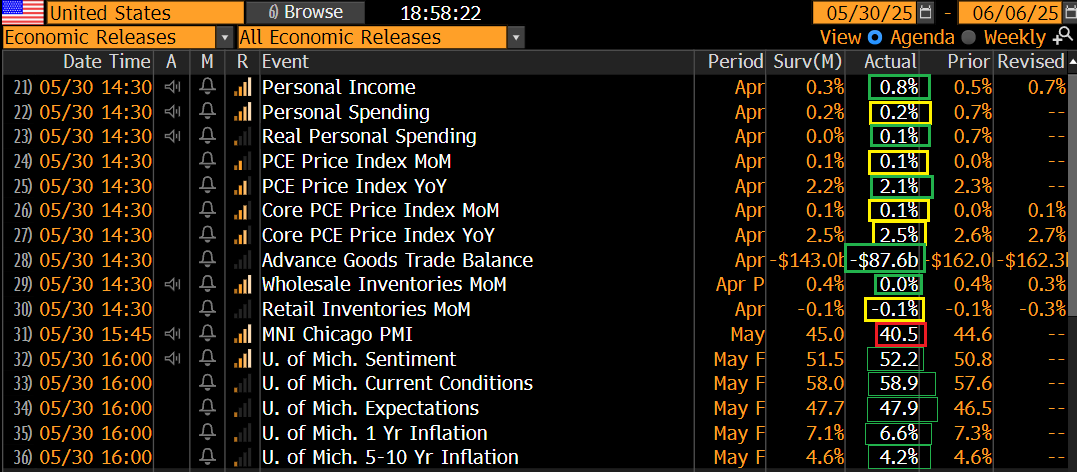Toggle alert bell for MNI Chicago PMI
Screen dimensions: 1077x472
pos(207,335)
